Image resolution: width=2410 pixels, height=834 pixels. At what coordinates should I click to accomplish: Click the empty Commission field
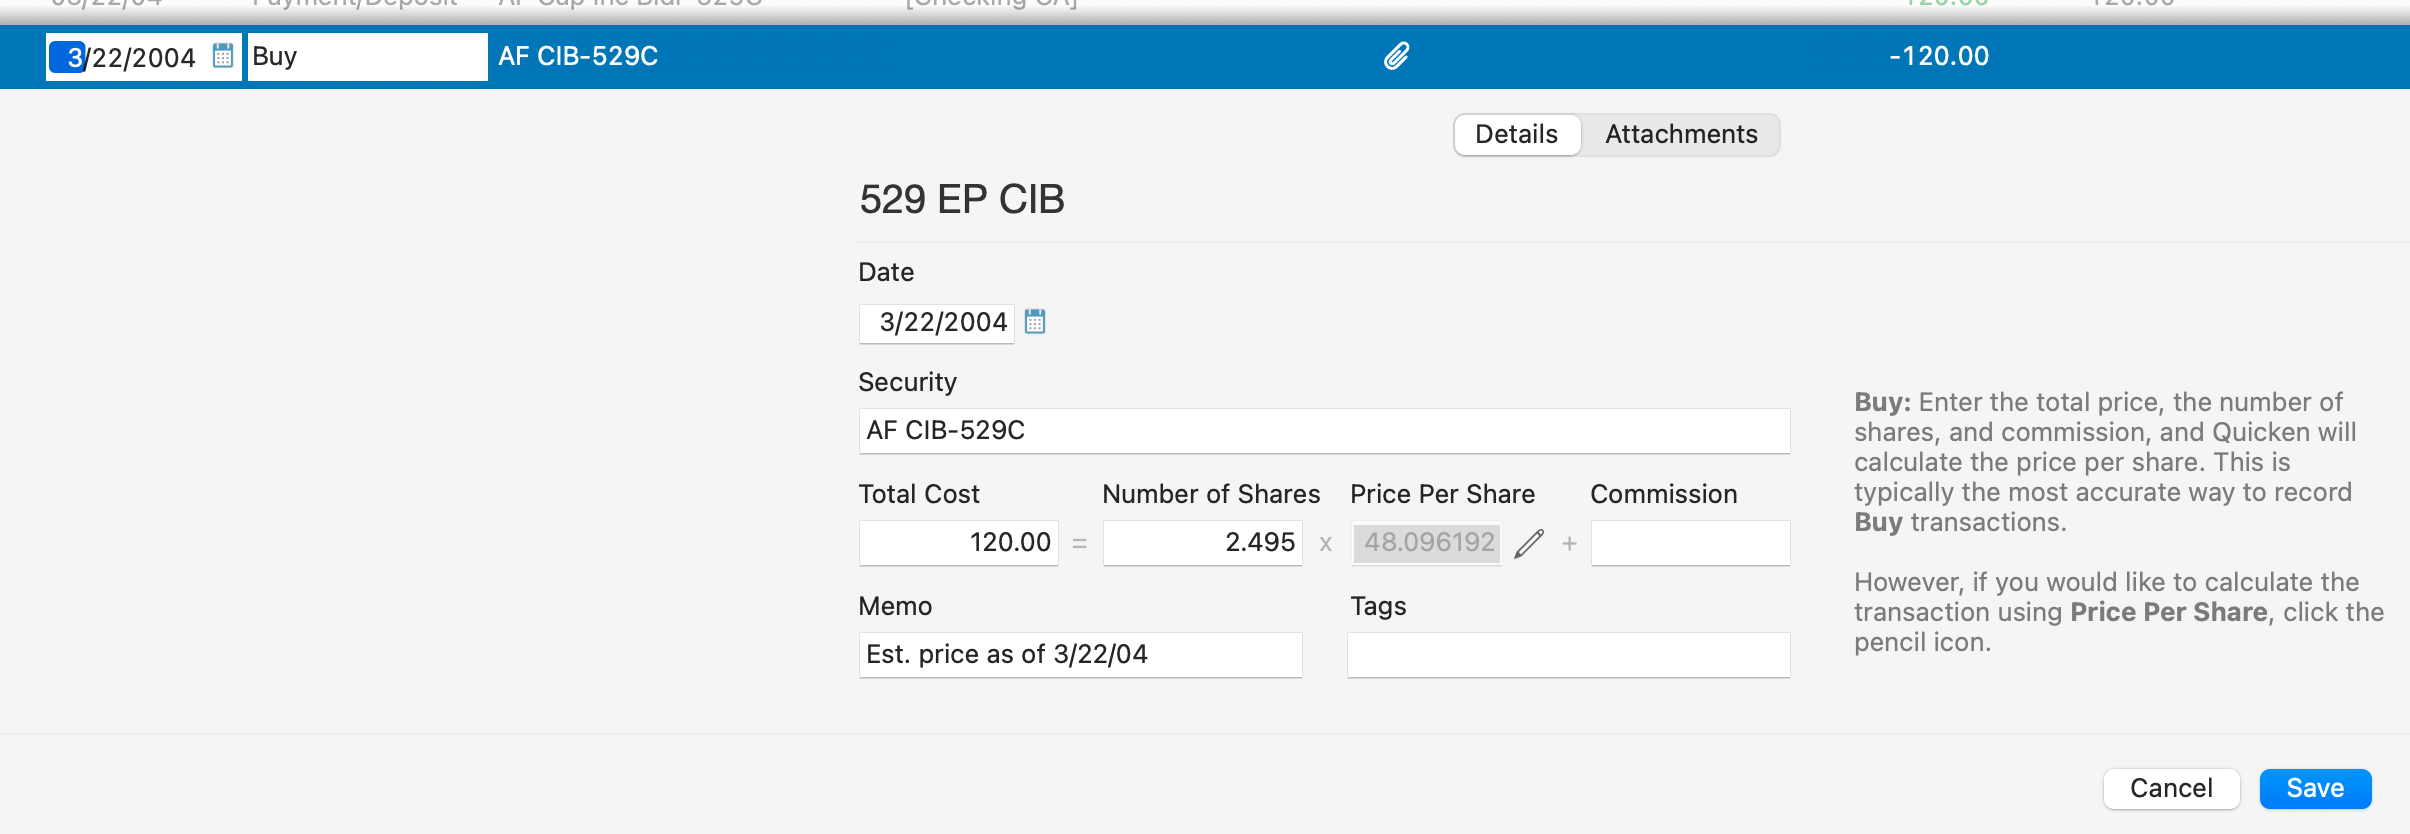[x=1689, y=543]
